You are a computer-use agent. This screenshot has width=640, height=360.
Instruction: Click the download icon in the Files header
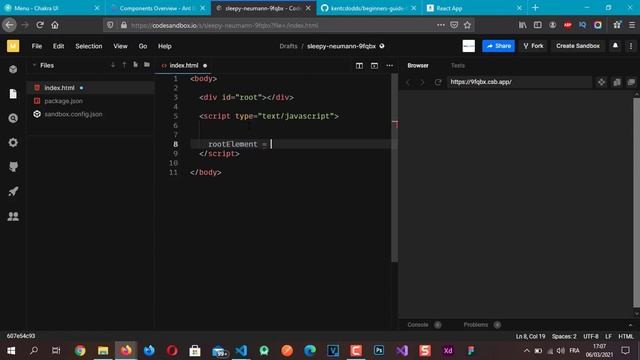coord(113,65)
